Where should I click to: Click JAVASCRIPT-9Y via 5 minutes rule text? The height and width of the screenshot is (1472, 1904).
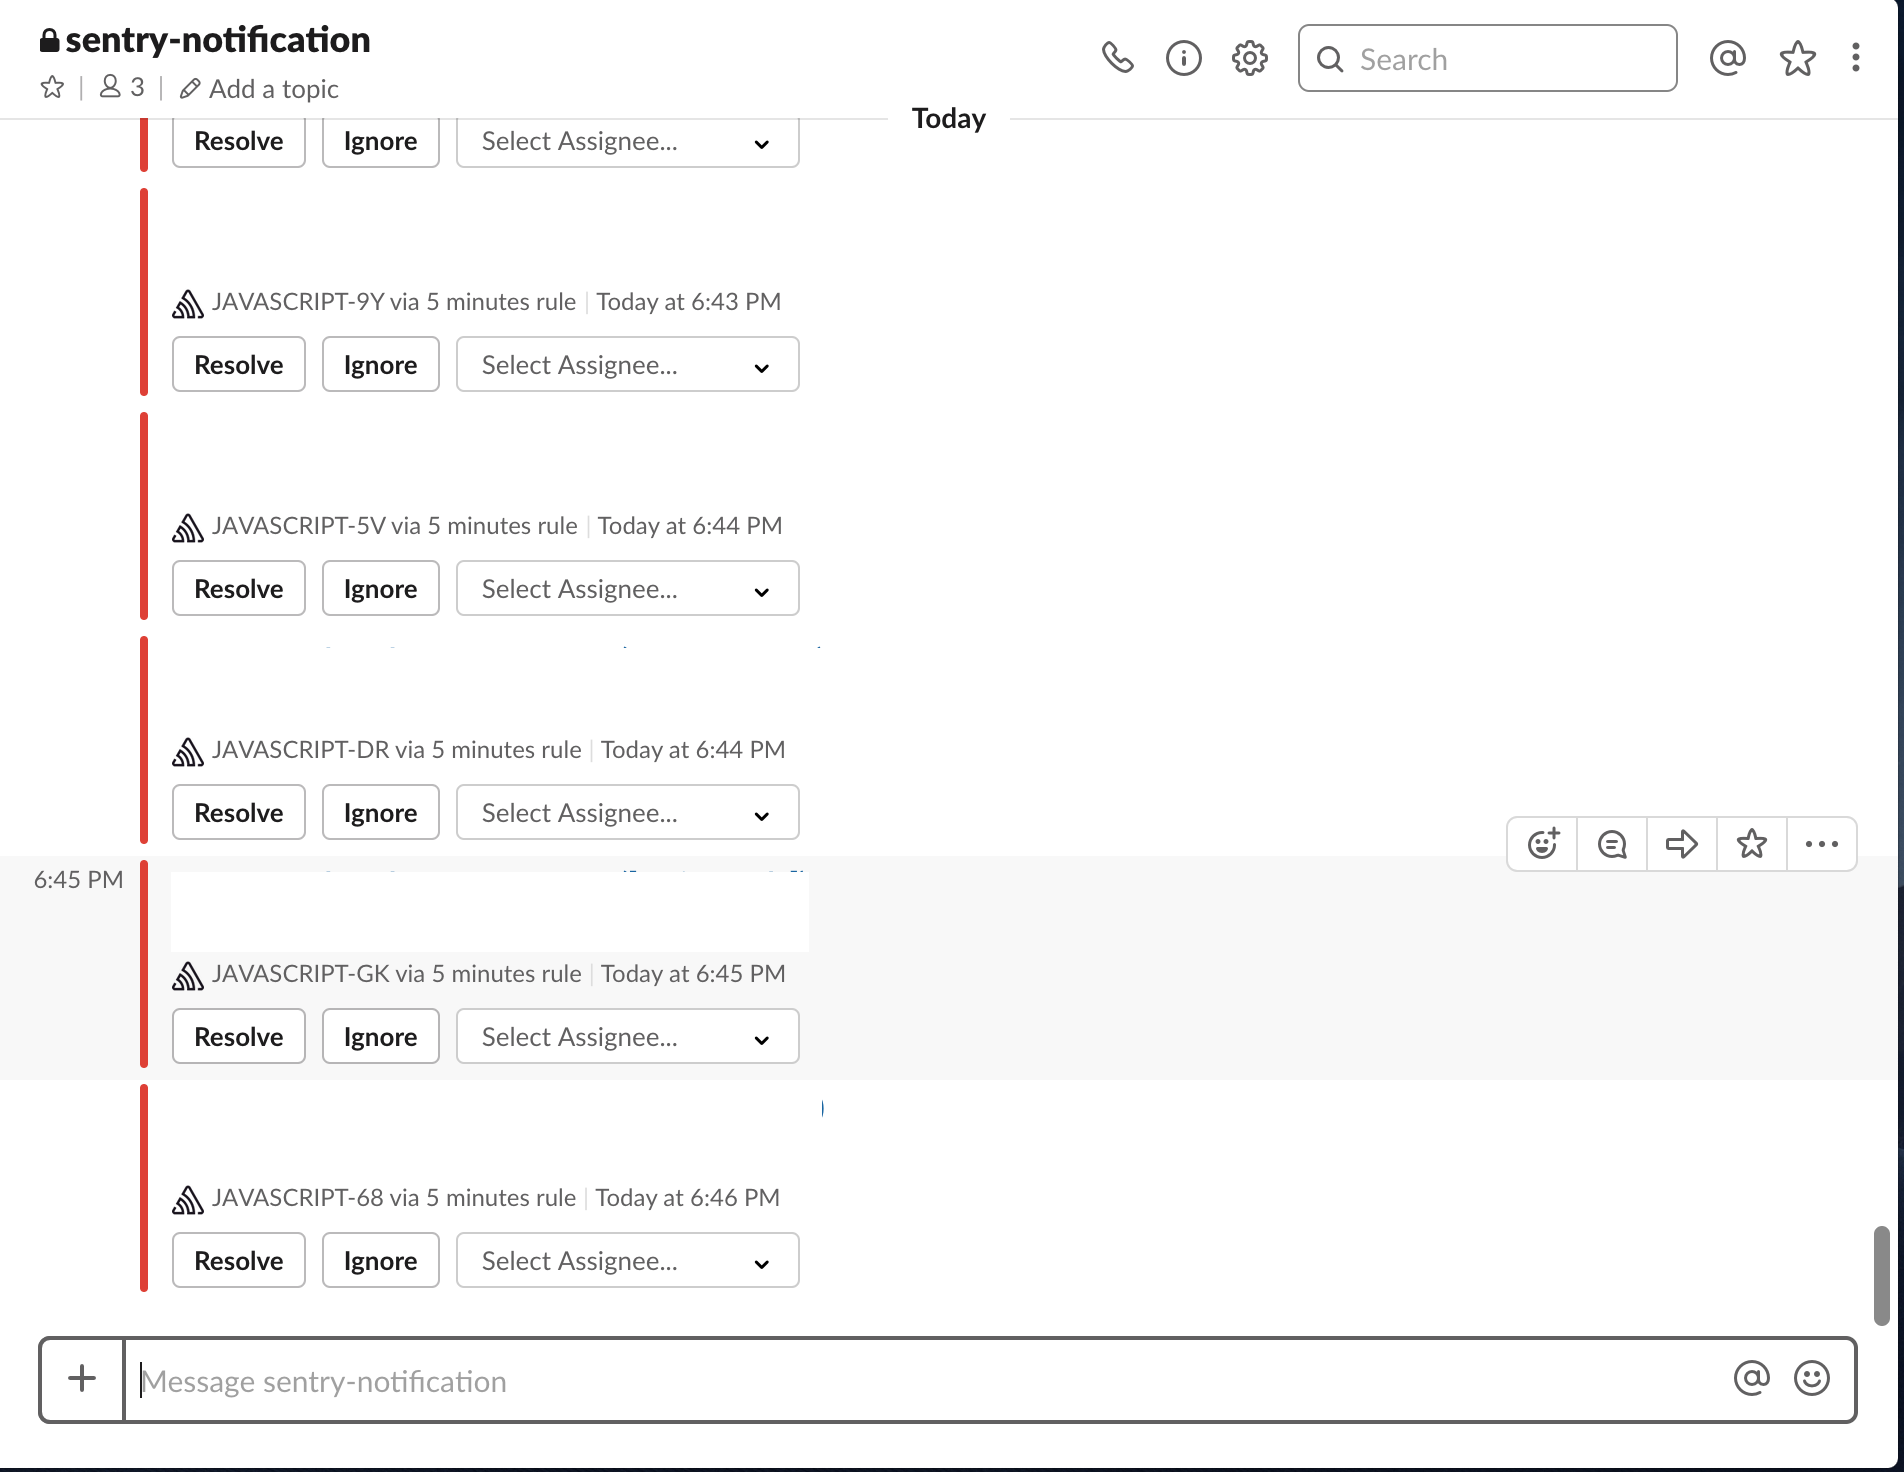[394, 302]
